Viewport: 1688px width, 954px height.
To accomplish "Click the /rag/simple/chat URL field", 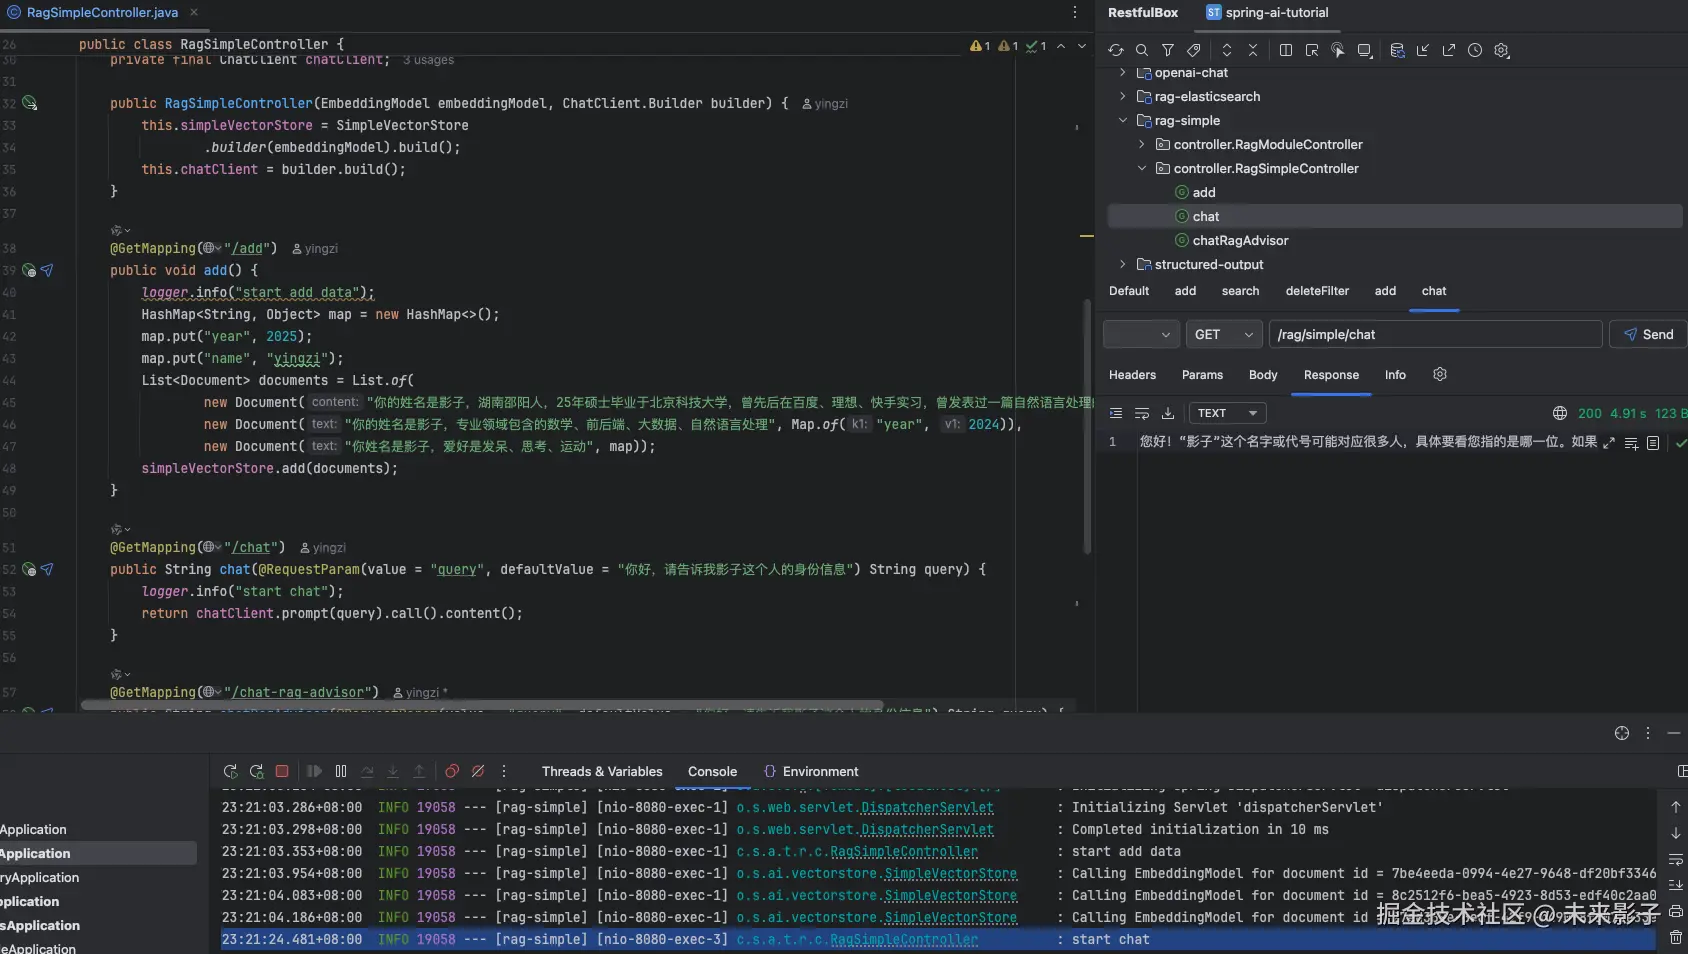I will [1435, 335].
